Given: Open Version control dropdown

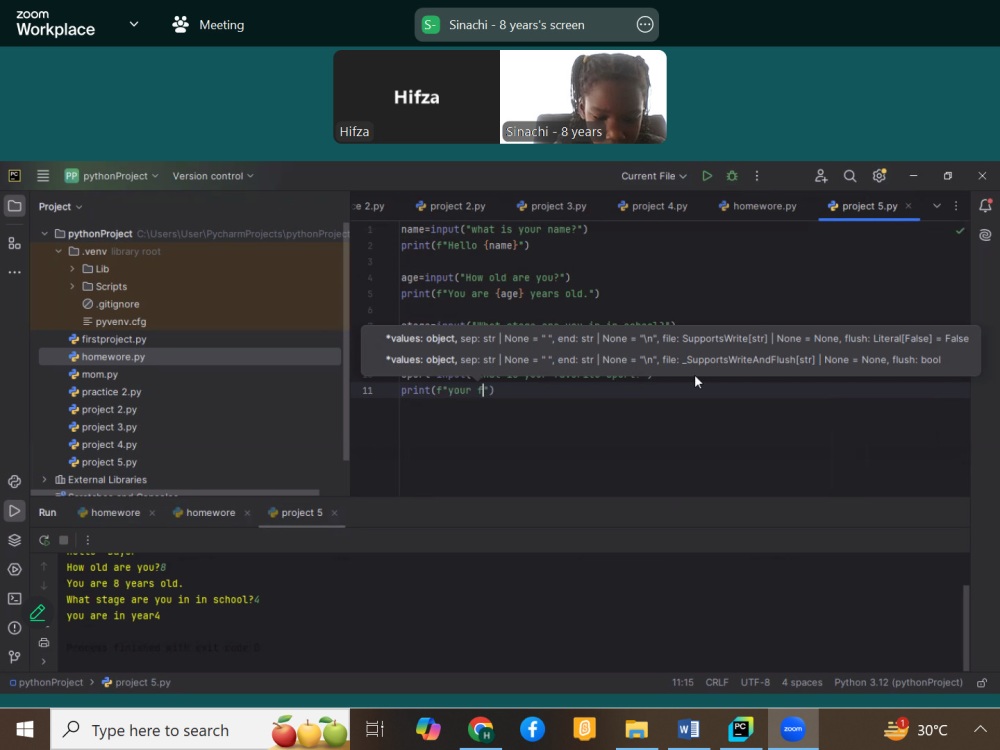Looking at the screenshot, I should 213,176.
